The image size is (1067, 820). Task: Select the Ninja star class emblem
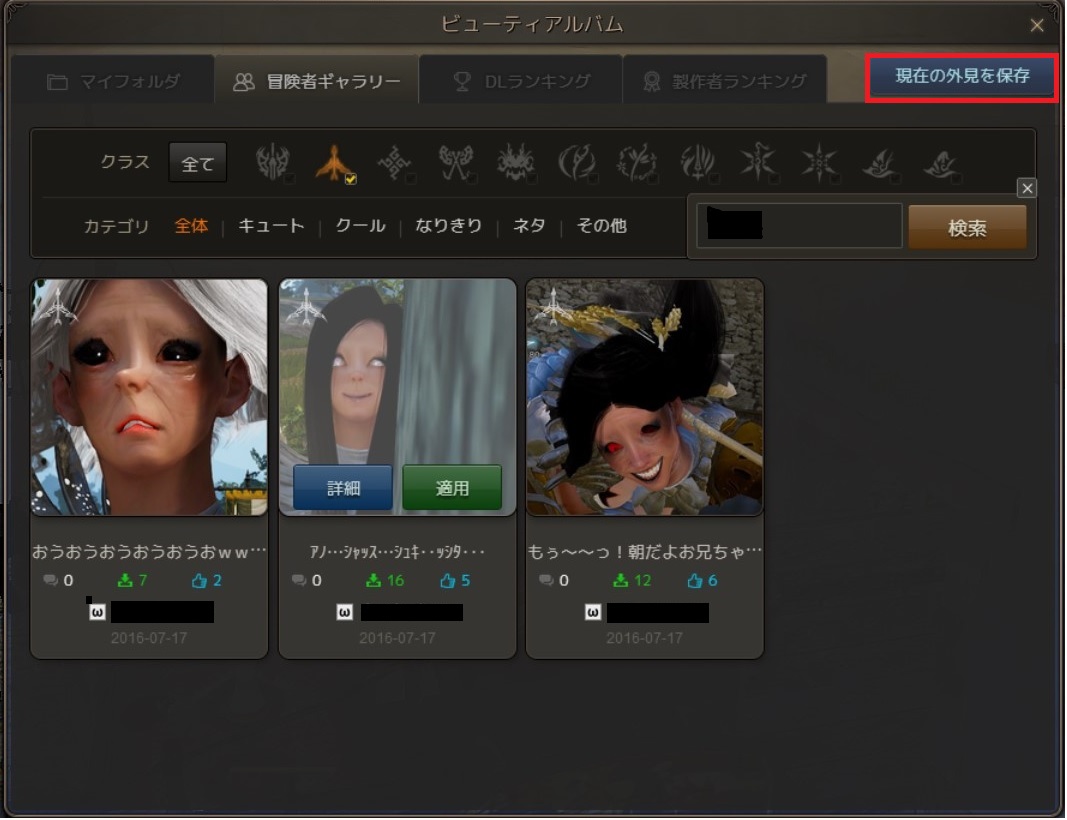[819, 162]
